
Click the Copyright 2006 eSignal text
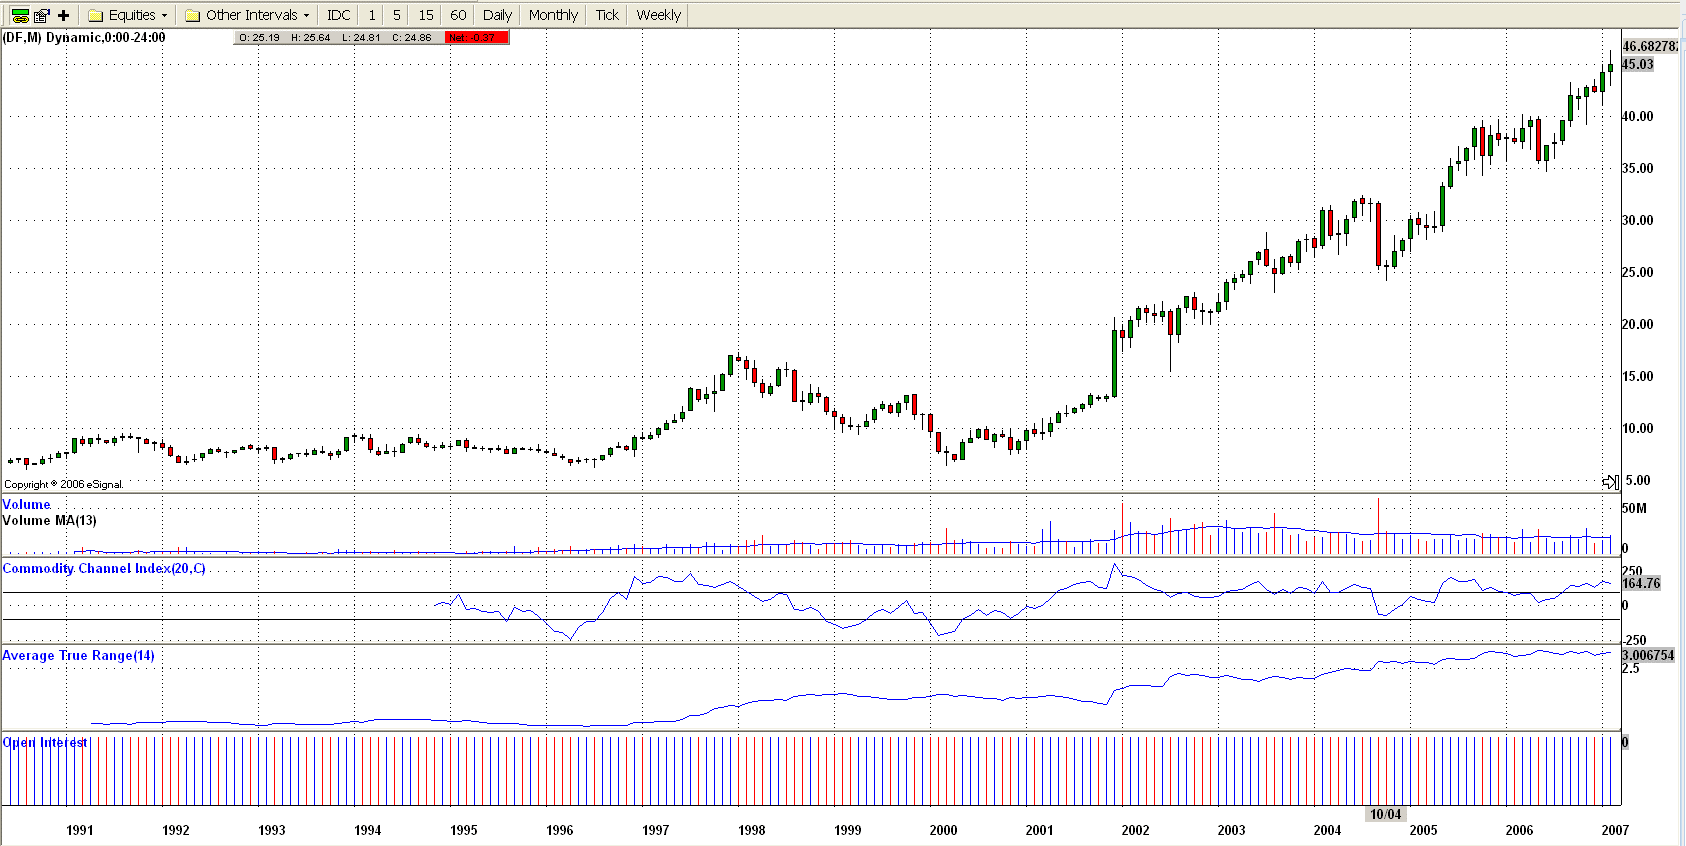(64, 484)
